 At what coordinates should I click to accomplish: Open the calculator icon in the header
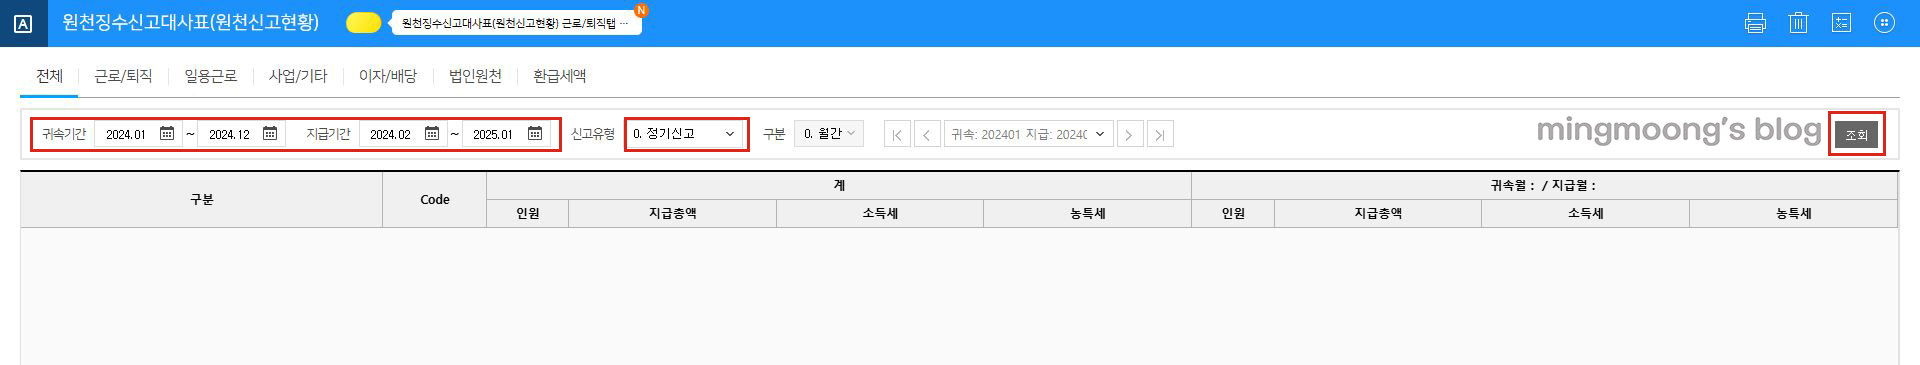click(x=1841, y=23)
